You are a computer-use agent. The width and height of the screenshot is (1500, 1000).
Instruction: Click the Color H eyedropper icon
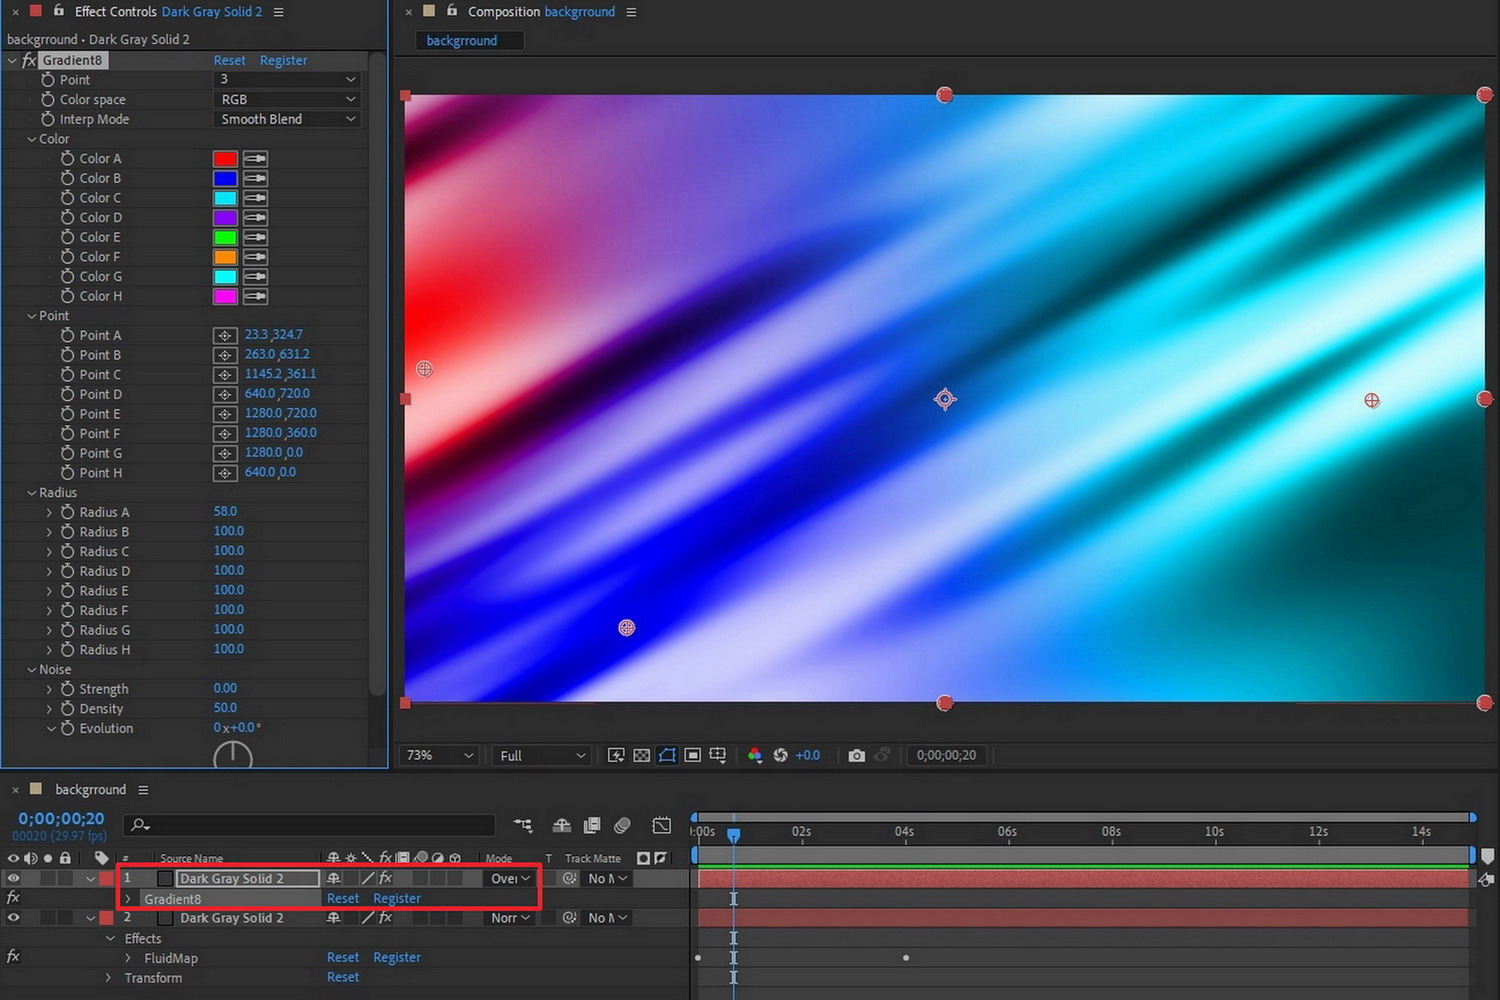255,297
